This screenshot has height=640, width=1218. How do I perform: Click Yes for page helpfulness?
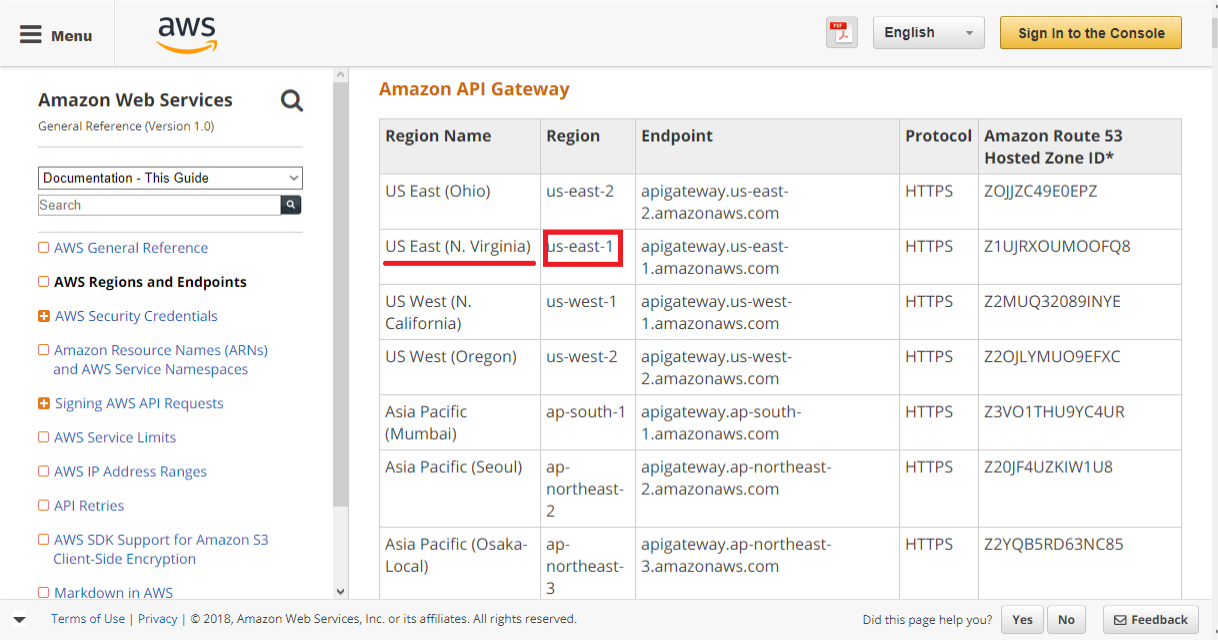[1022, 620]
